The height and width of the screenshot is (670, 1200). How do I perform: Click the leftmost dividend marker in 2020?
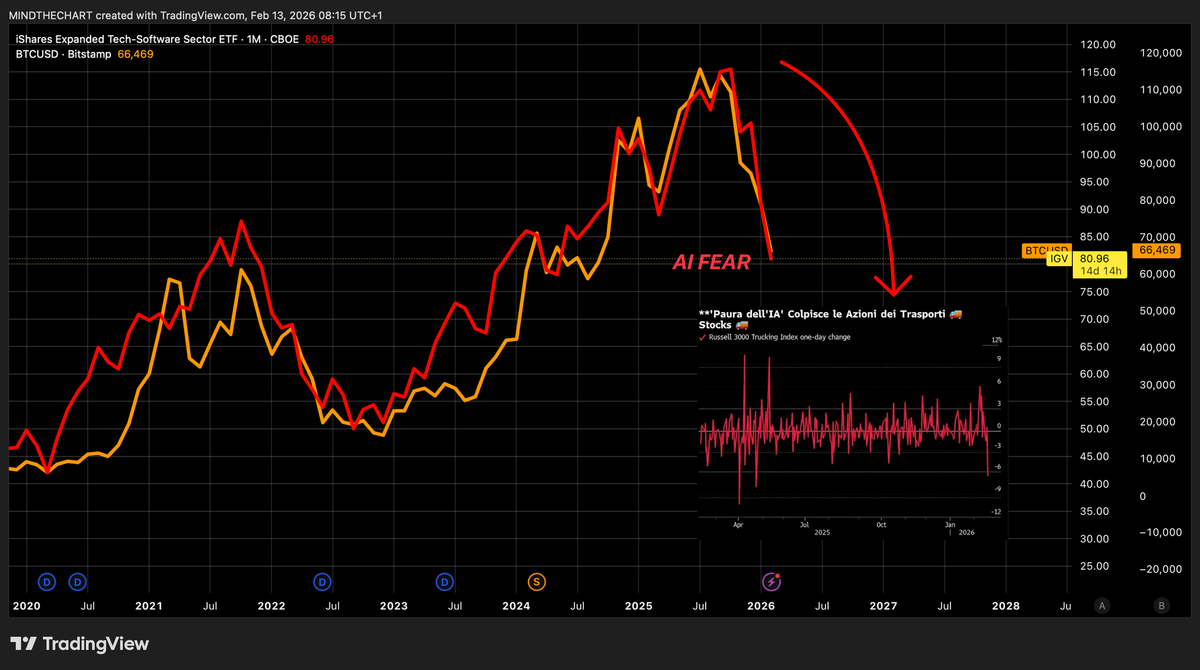[46, 581]
